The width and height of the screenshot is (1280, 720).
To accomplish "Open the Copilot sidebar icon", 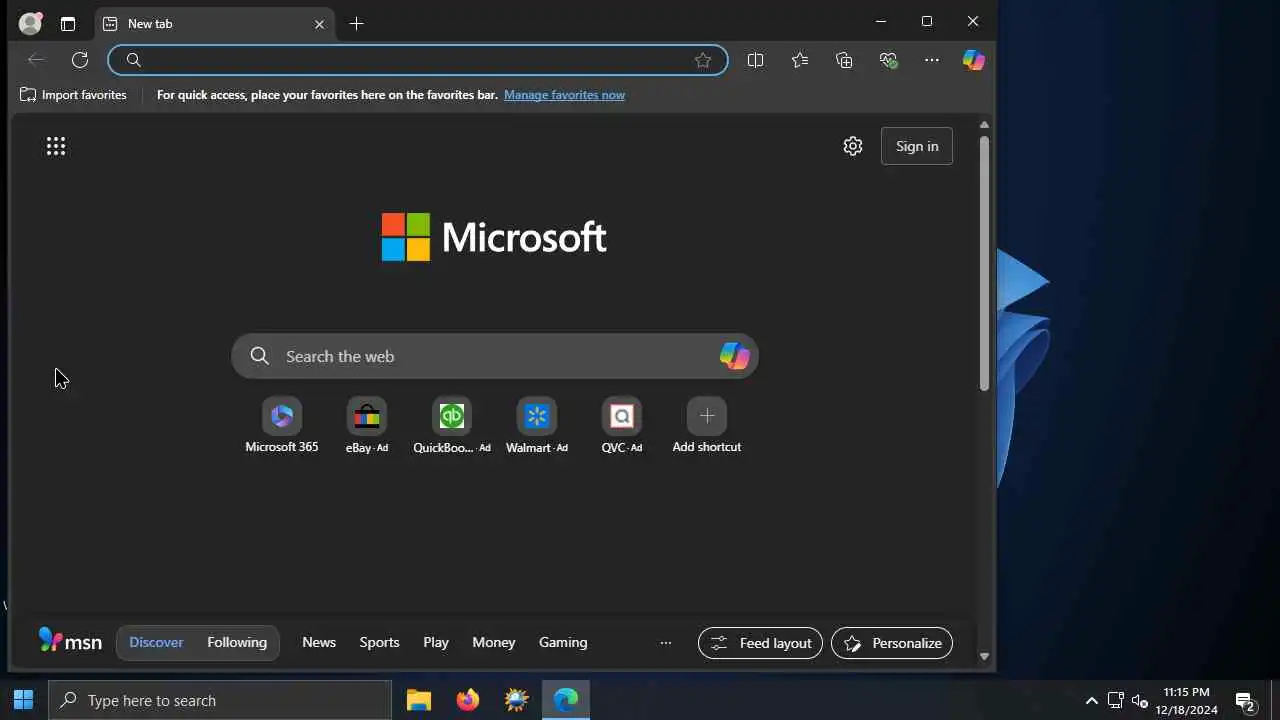I will tap(974, 60).
